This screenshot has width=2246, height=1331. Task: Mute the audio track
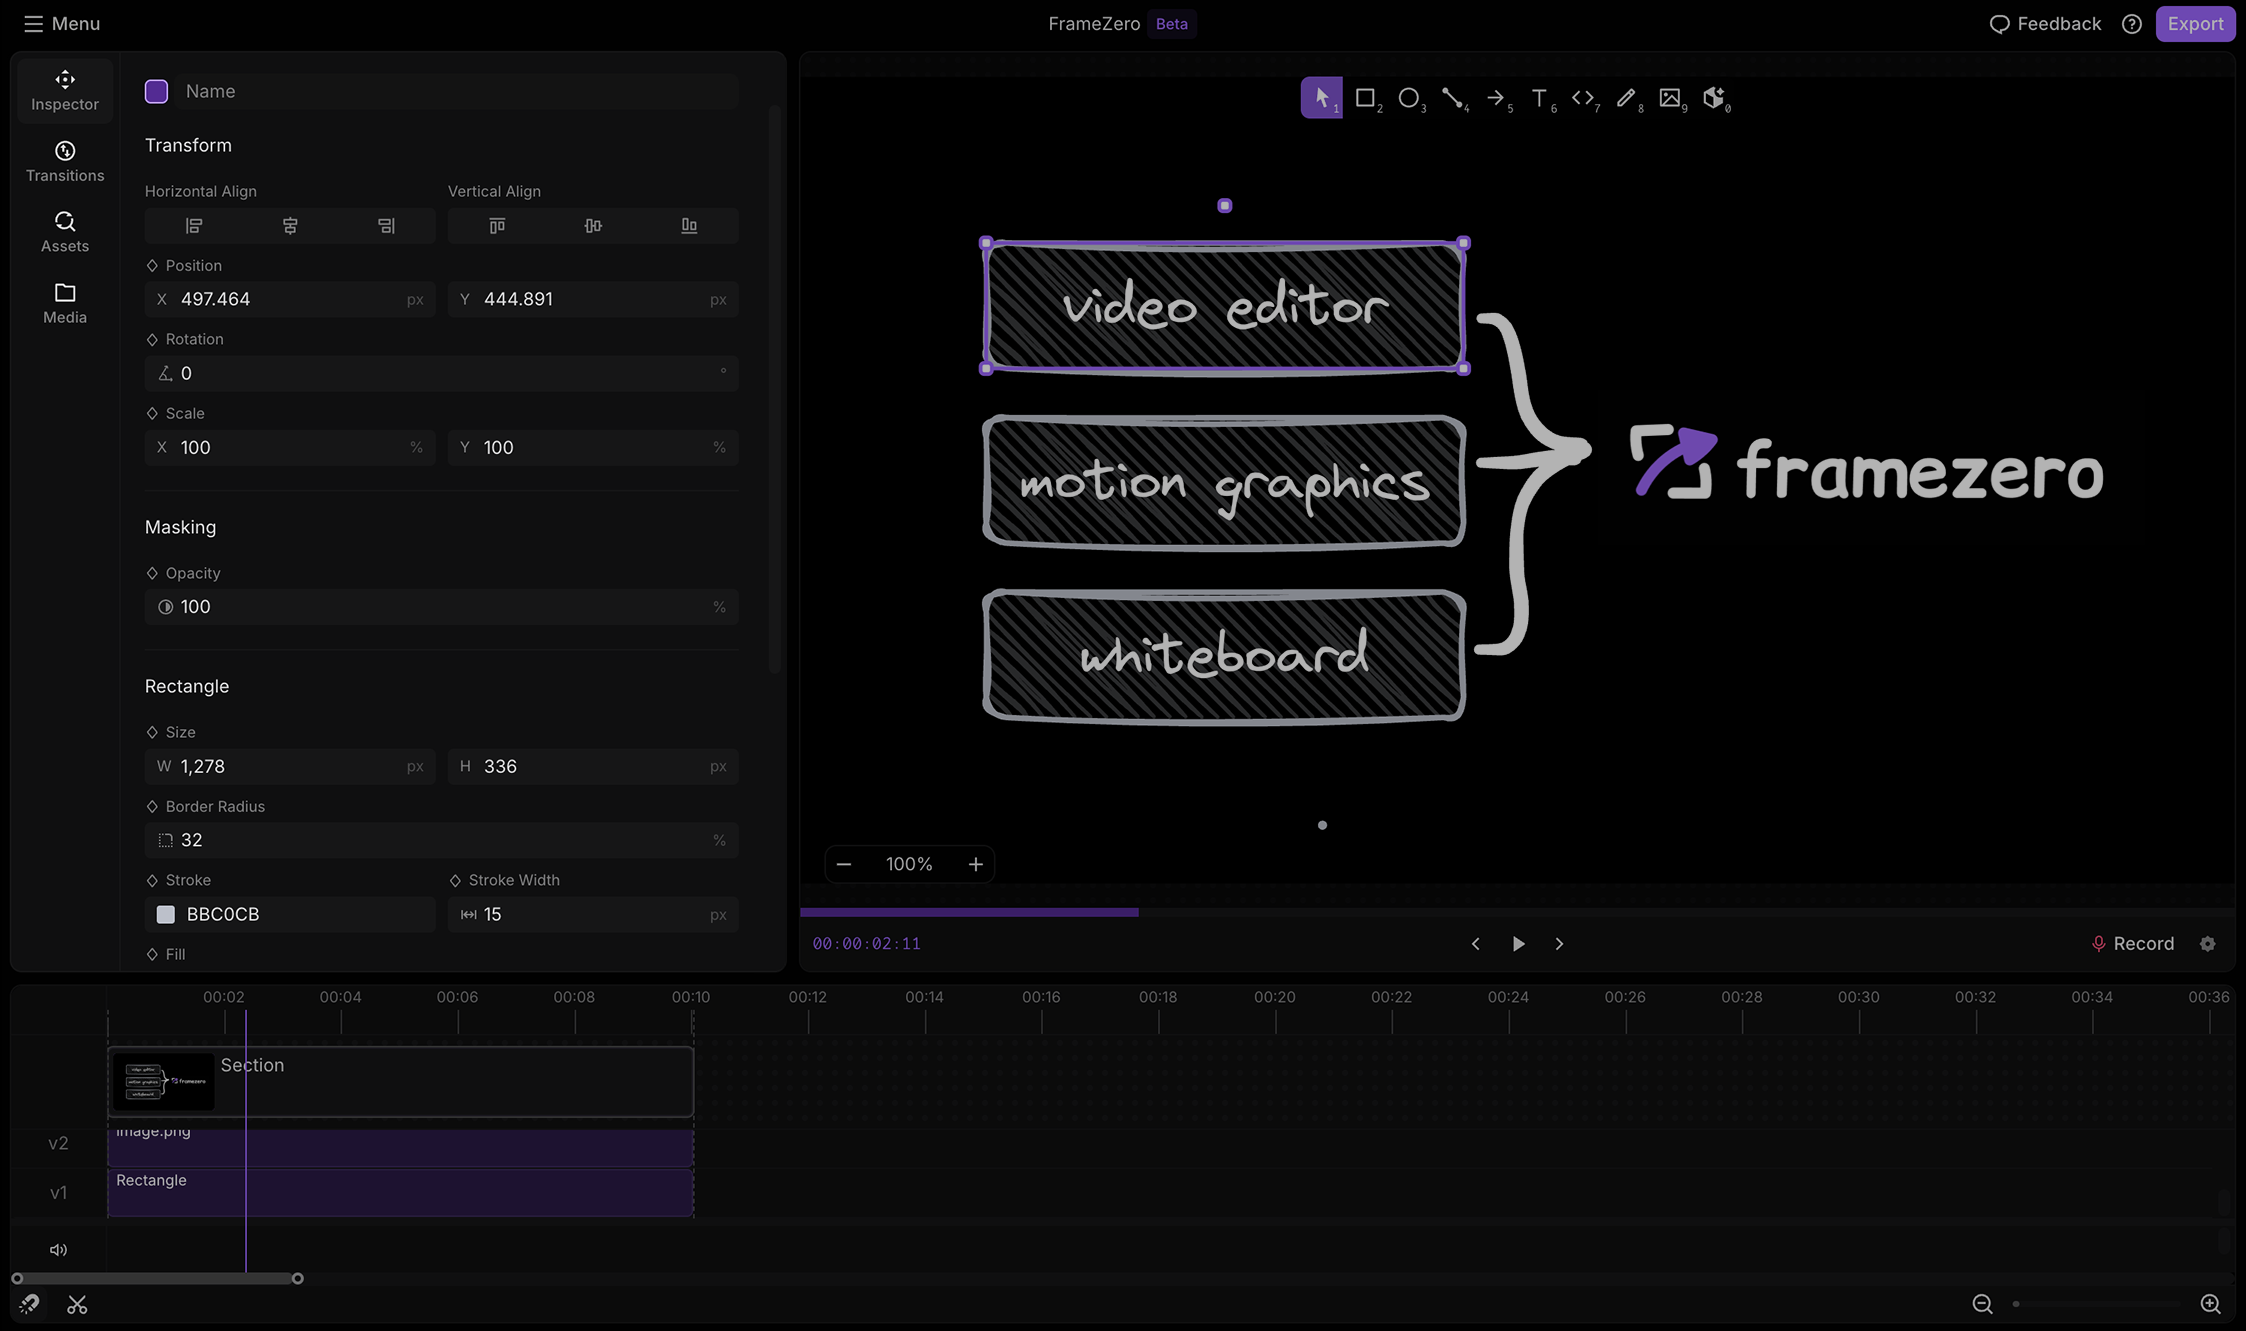(58, 1249)
